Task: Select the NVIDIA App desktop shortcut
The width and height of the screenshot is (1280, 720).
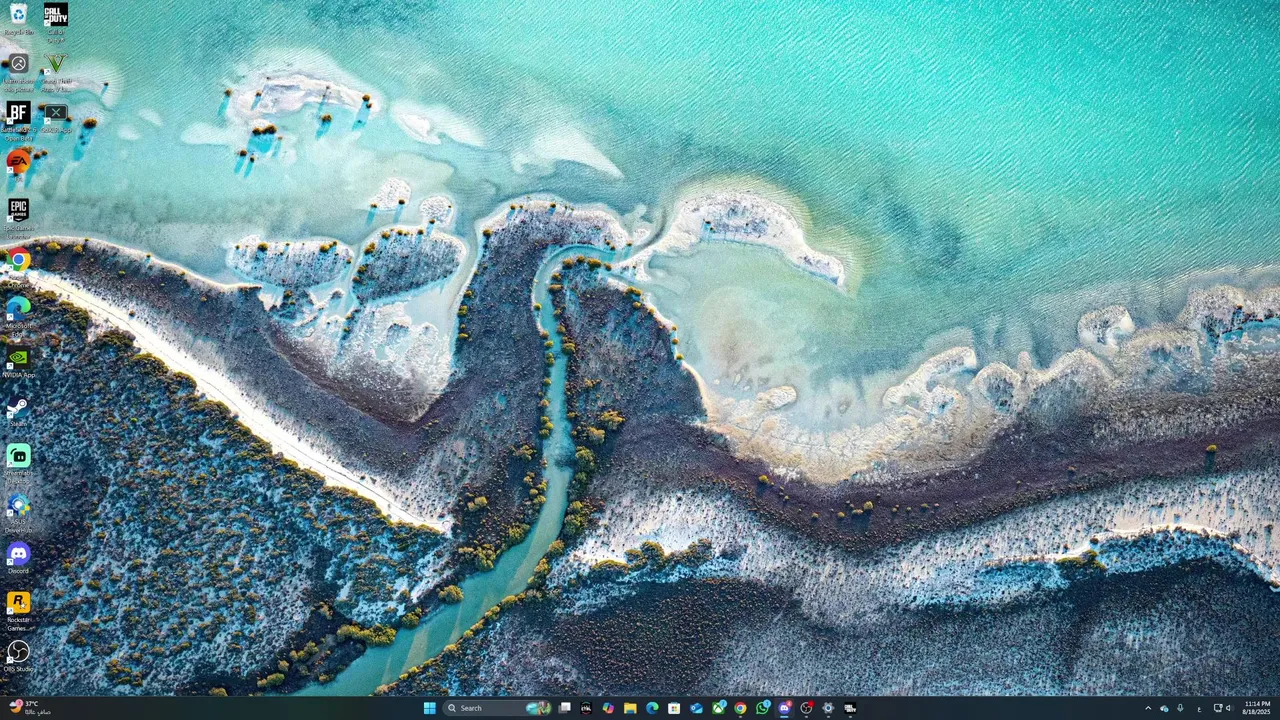Action: tap(18, 362)
